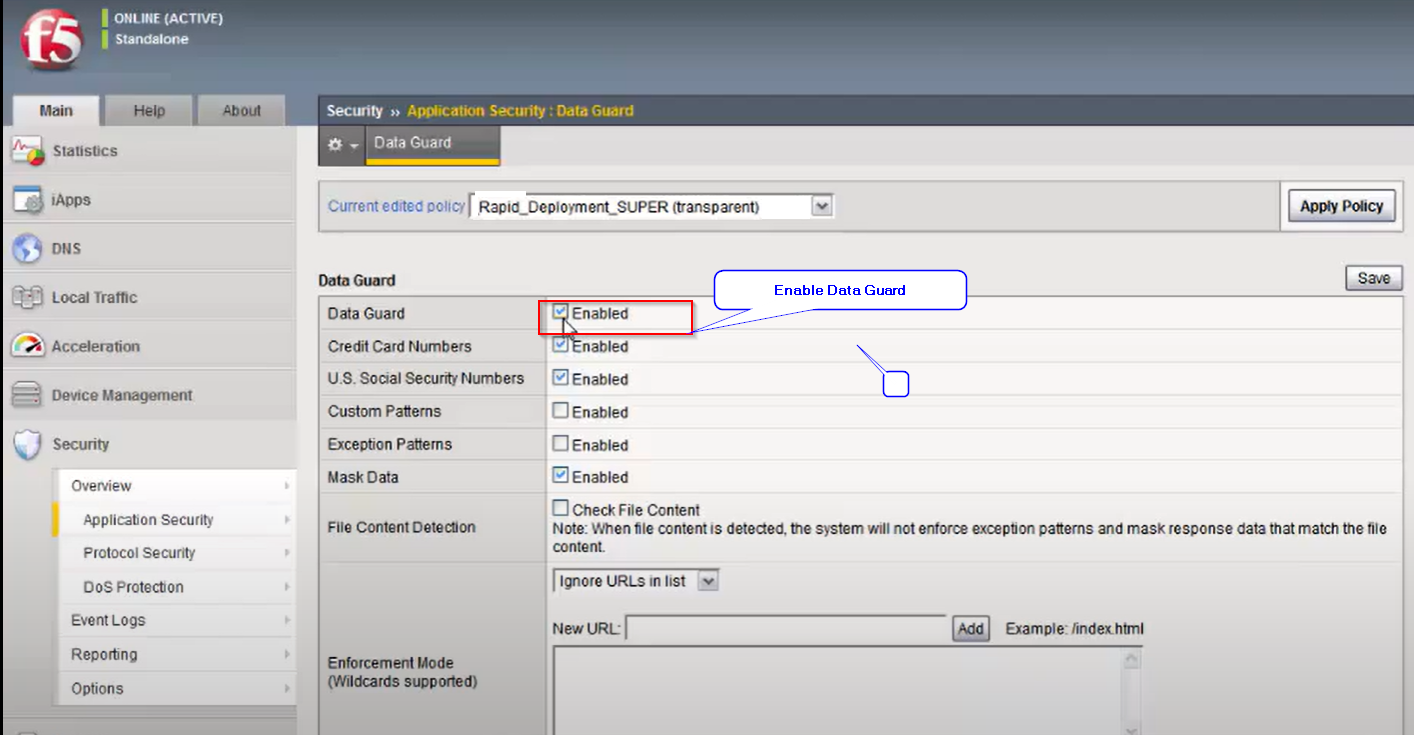Click the Device Management icon

click(28, 396)
